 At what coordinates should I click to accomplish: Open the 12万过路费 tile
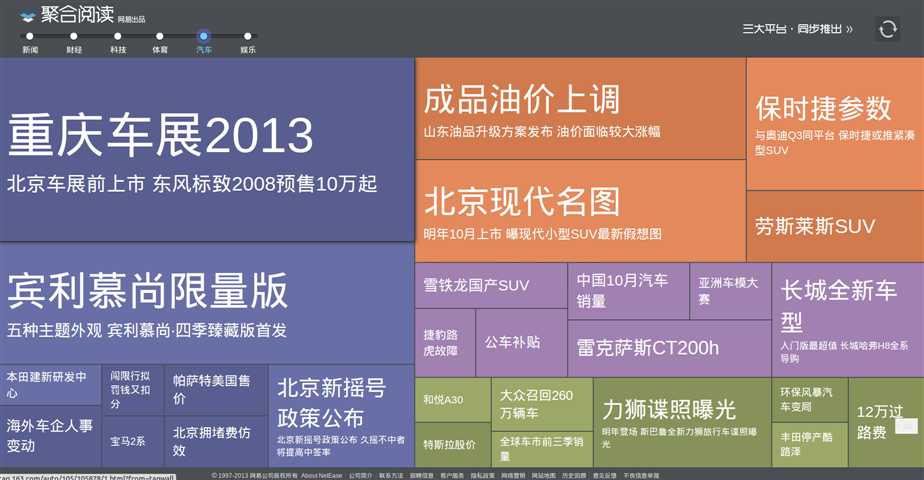click(x=886, y=423)
